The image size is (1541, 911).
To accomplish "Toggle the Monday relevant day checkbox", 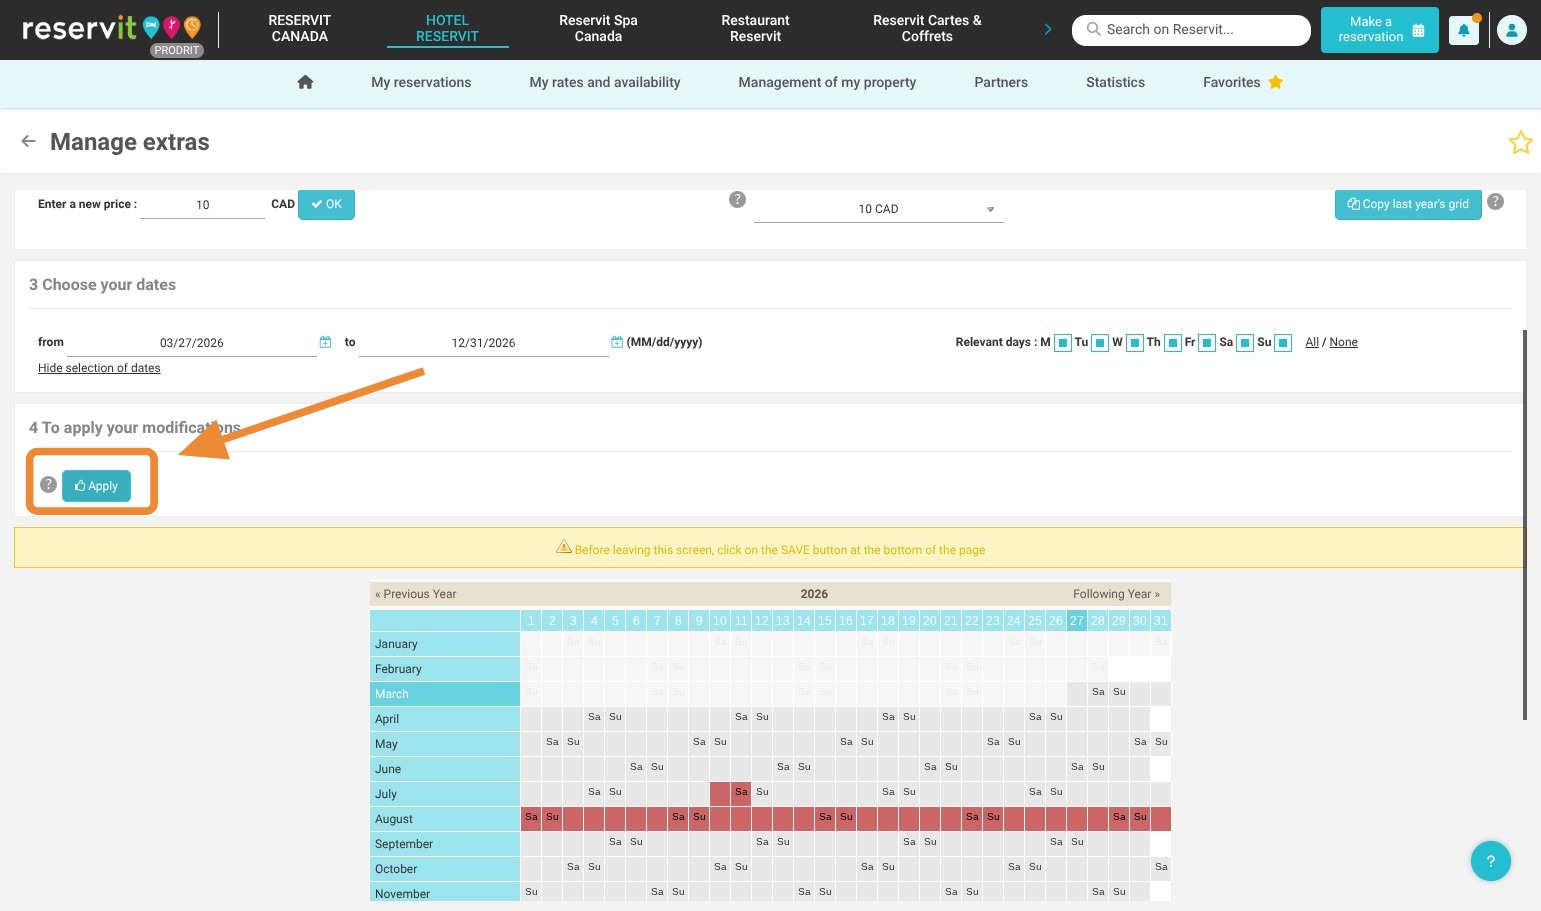I will pos(1062,343).
